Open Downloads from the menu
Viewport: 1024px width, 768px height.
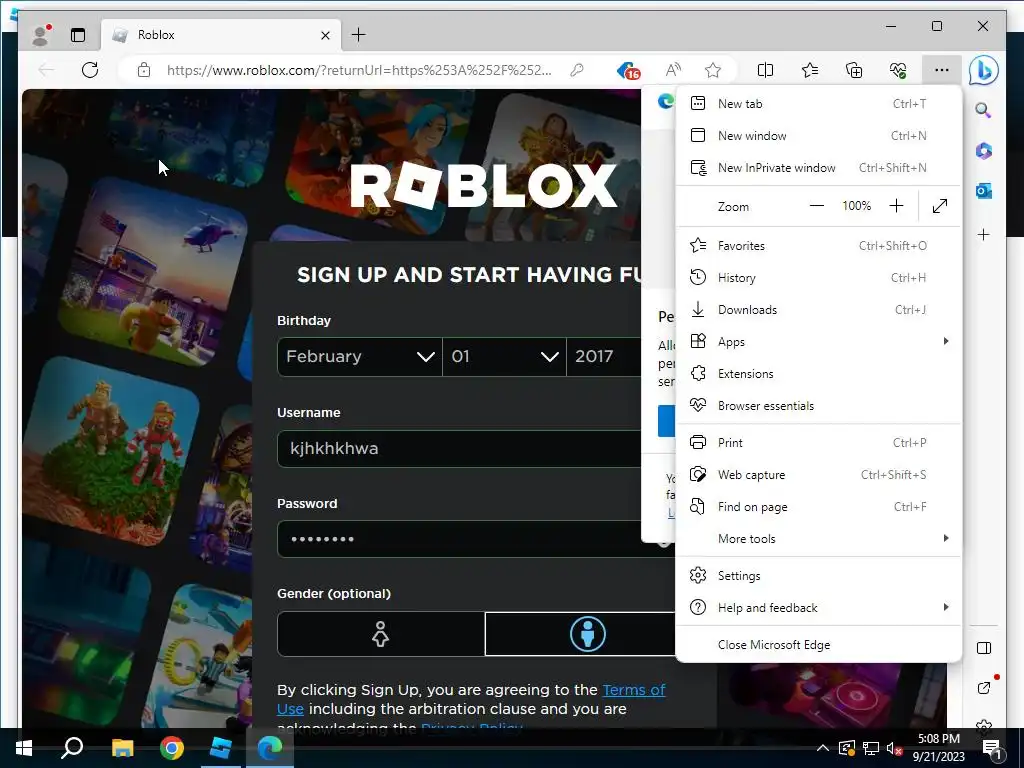click(818, 310)
